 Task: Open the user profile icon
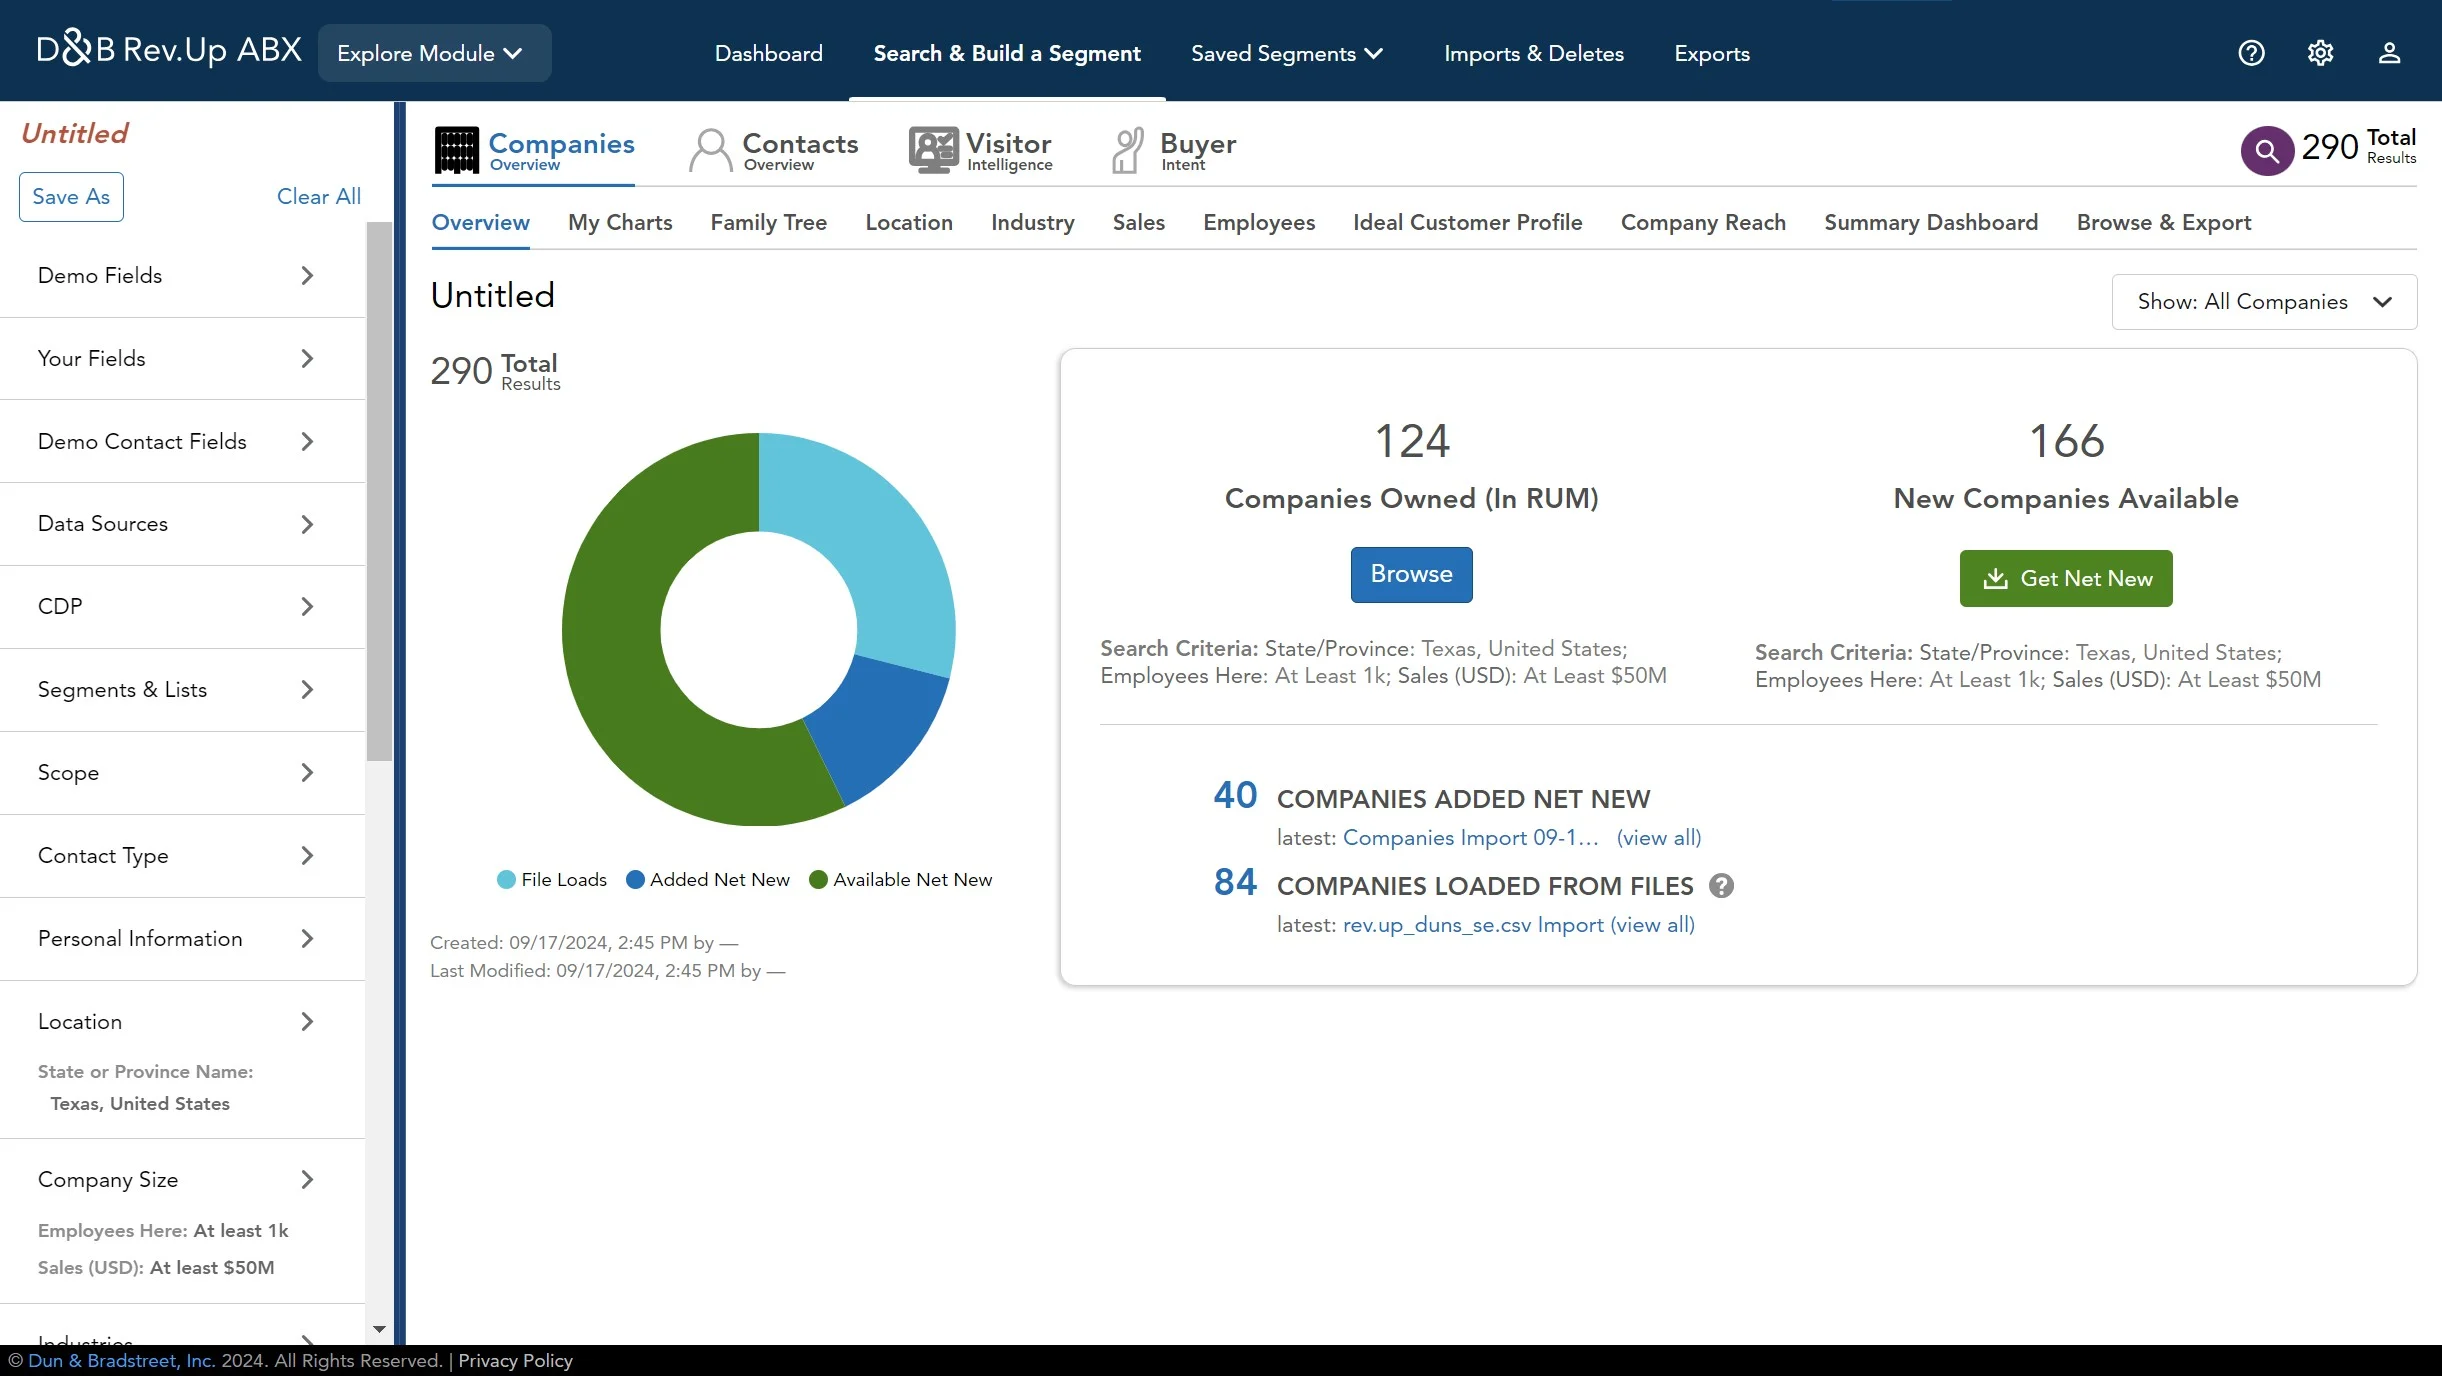tap(2389, 53)
